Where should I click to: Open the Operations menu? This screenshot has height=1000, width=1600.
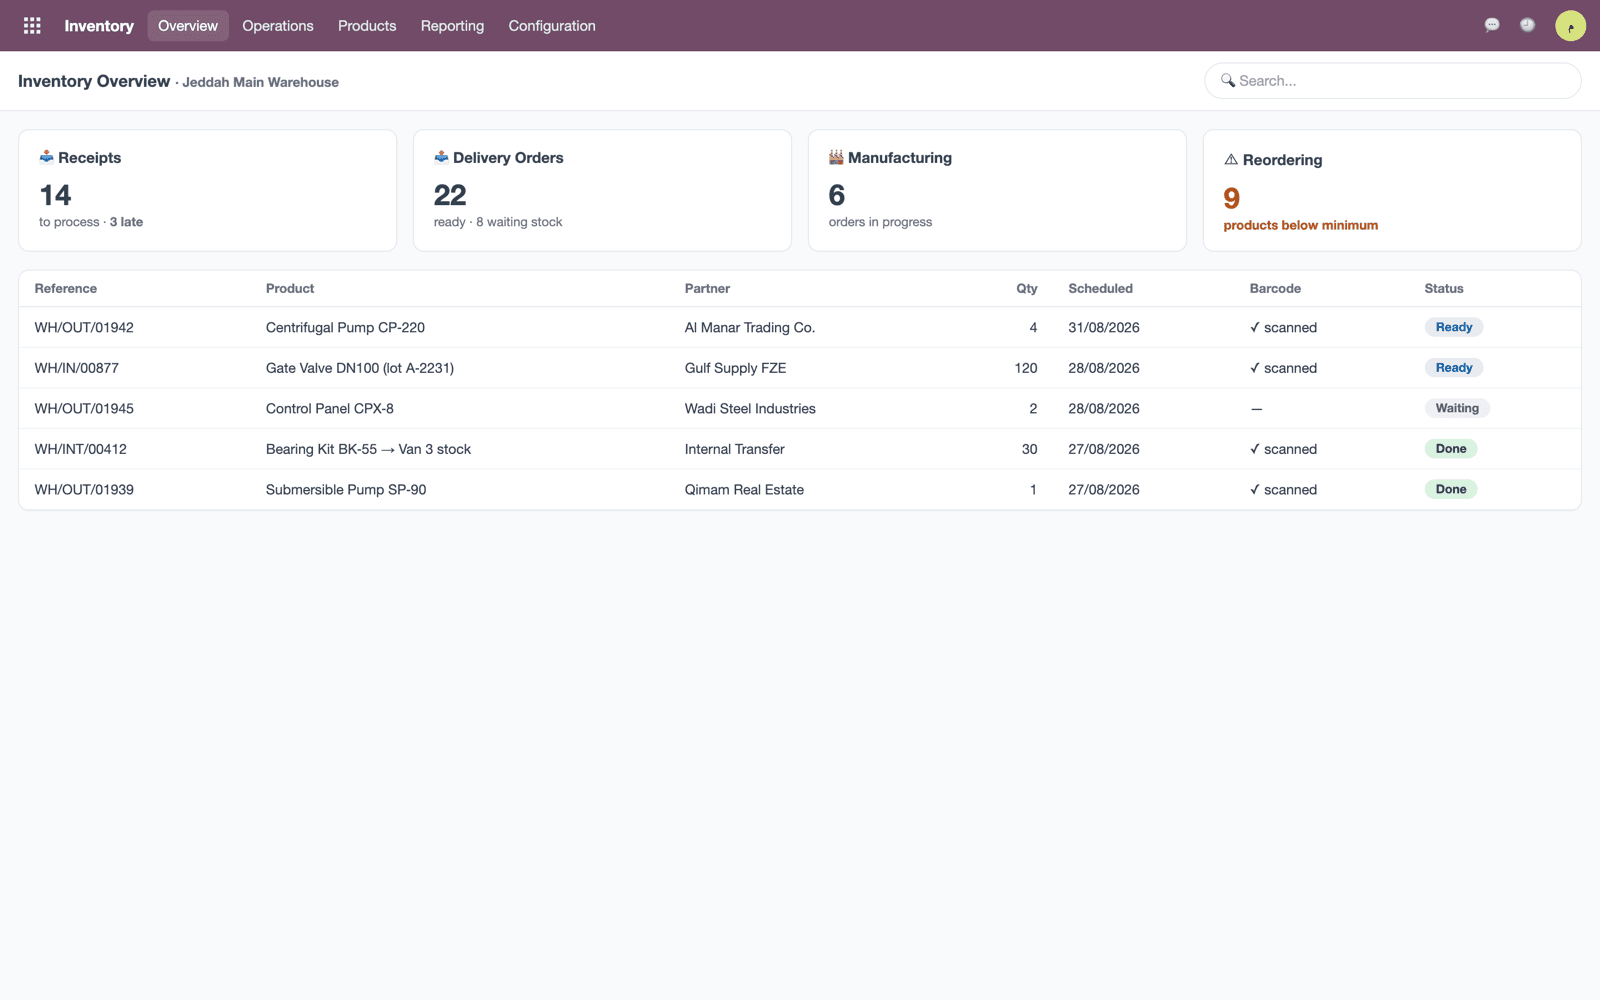point(278,26)
